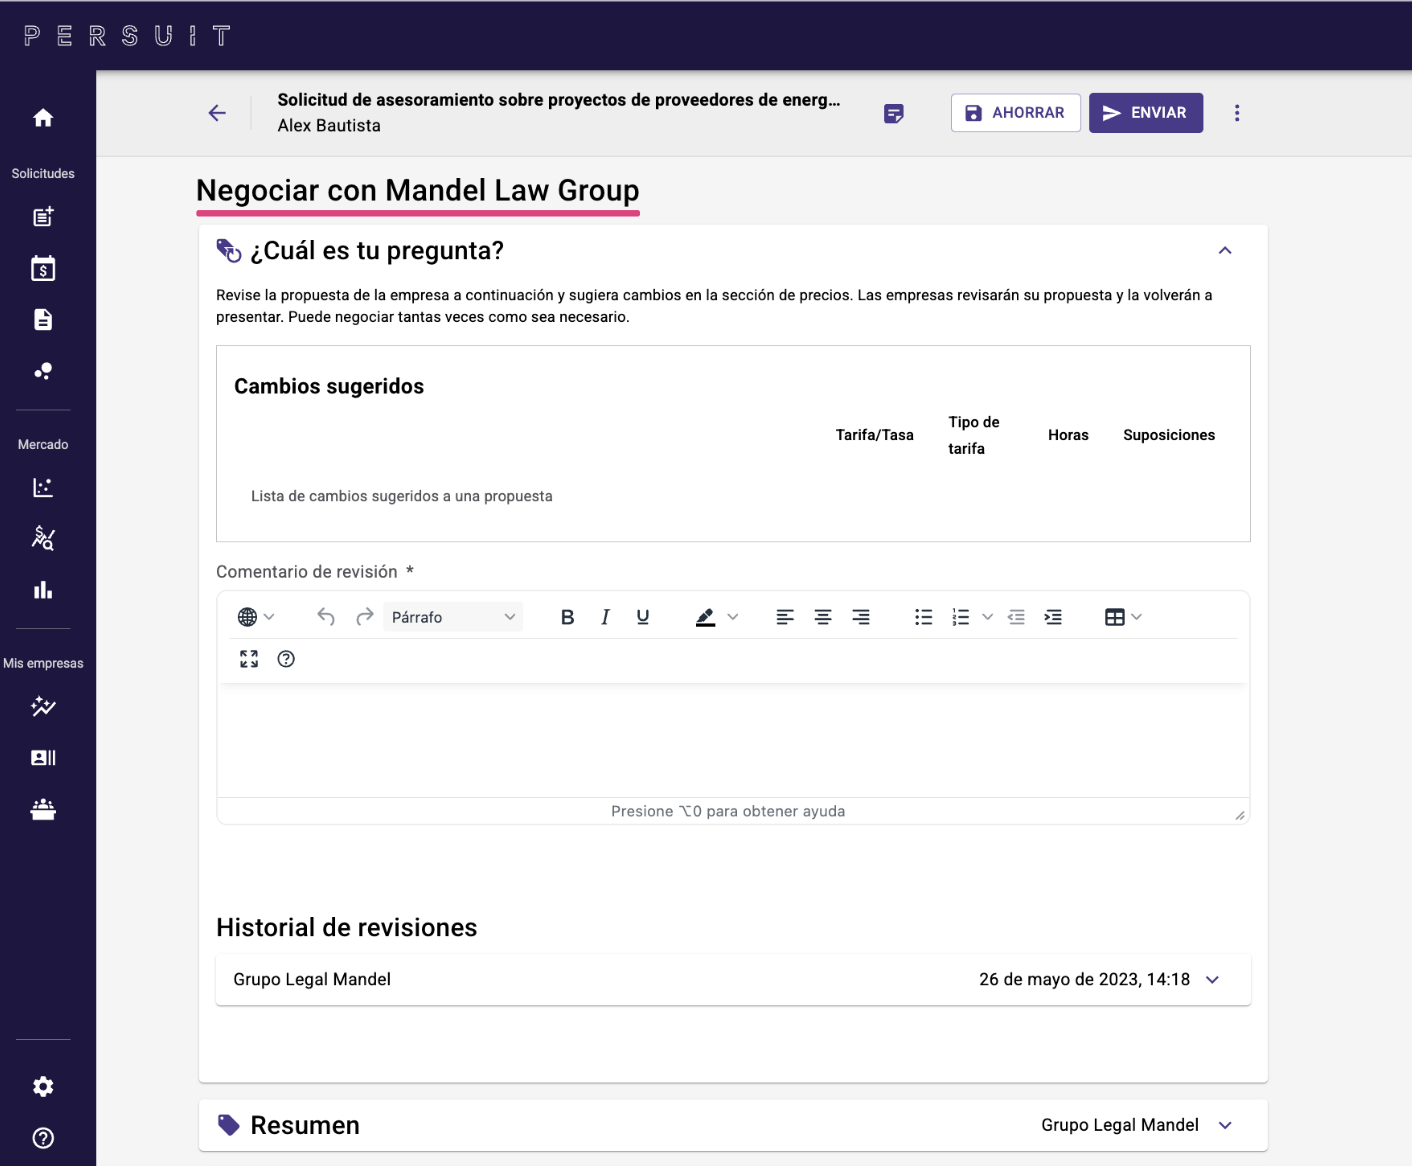The width and height of the screenshot is (1412, 1166).
Task: Click the Alex Bautista name
Action: 329,126
